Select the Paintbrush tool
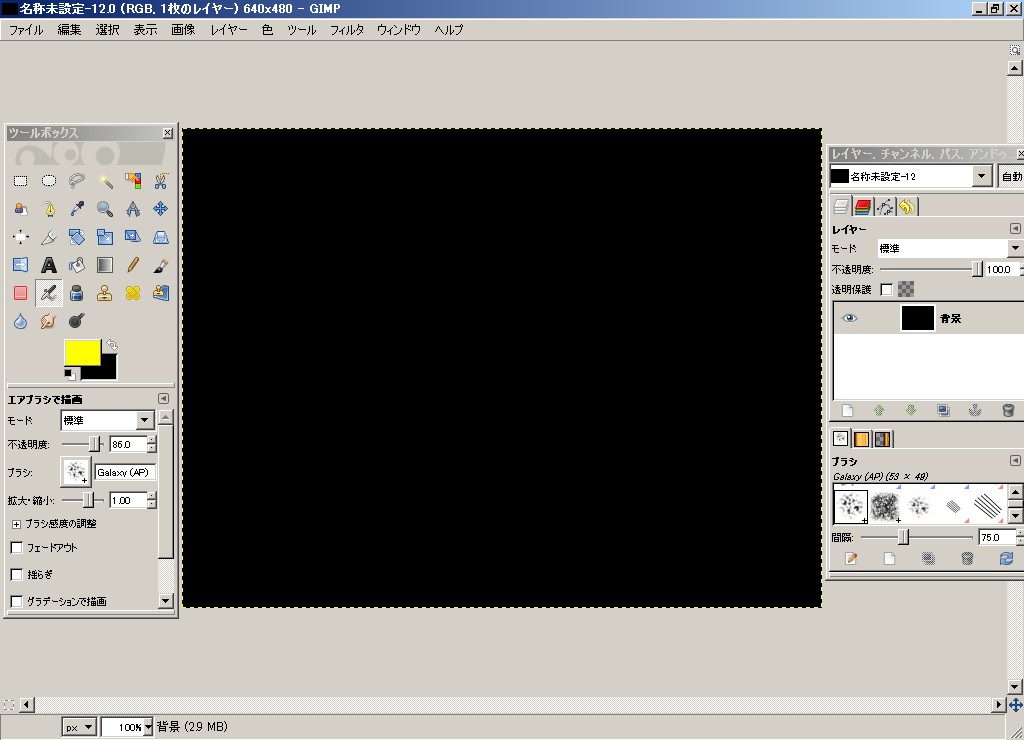The image size is (1024, 740). point(161,265)
